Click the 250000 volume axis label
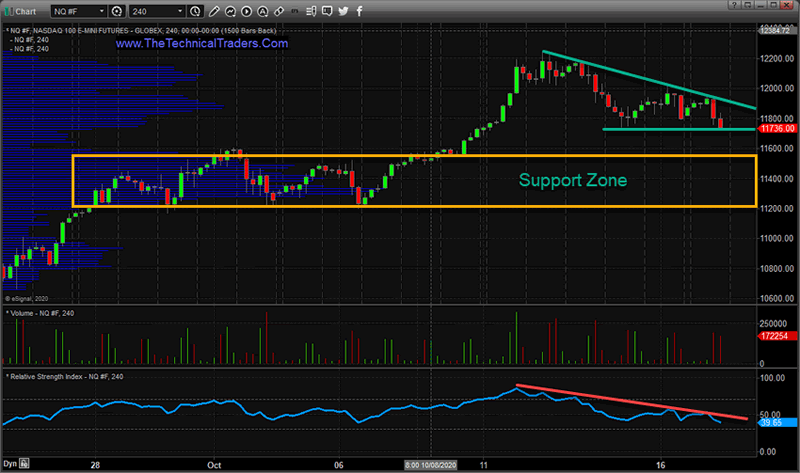 [x=772, y=323]
